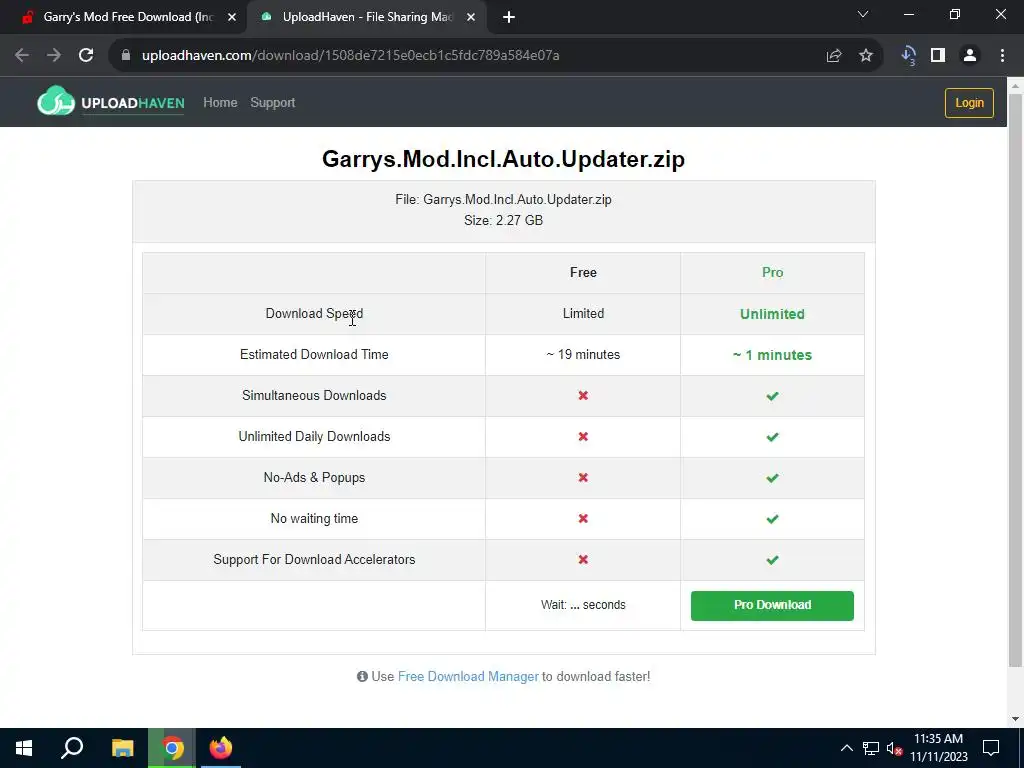This screenshot has width=1024, height=768.
Task: Click the green 'Unlimited' cell
Action: (x=772, y=314)
